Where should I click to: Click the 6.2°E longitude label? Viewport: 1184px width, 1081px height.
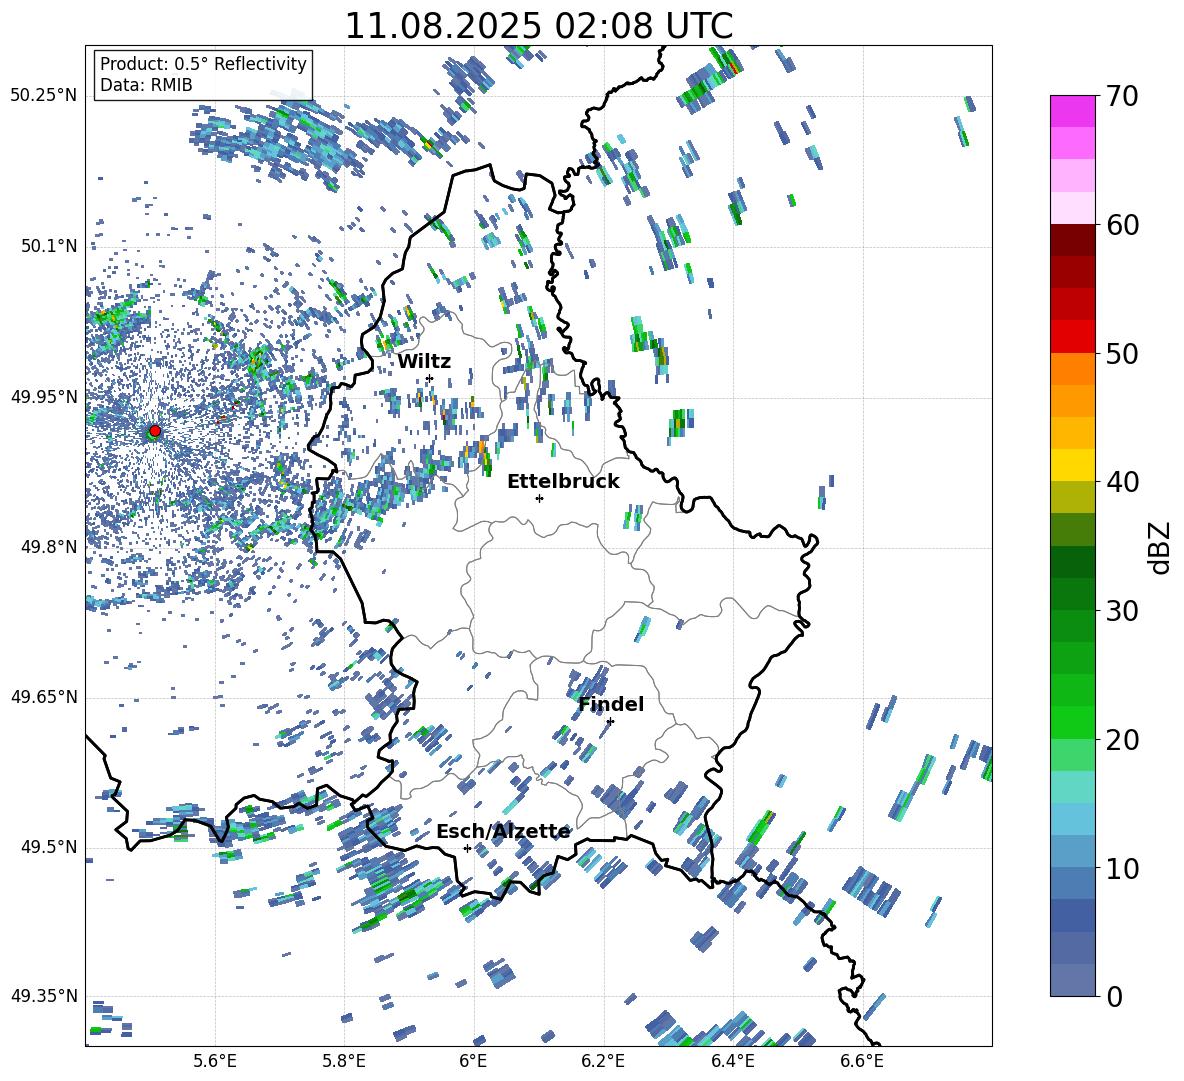[603, 1061]
